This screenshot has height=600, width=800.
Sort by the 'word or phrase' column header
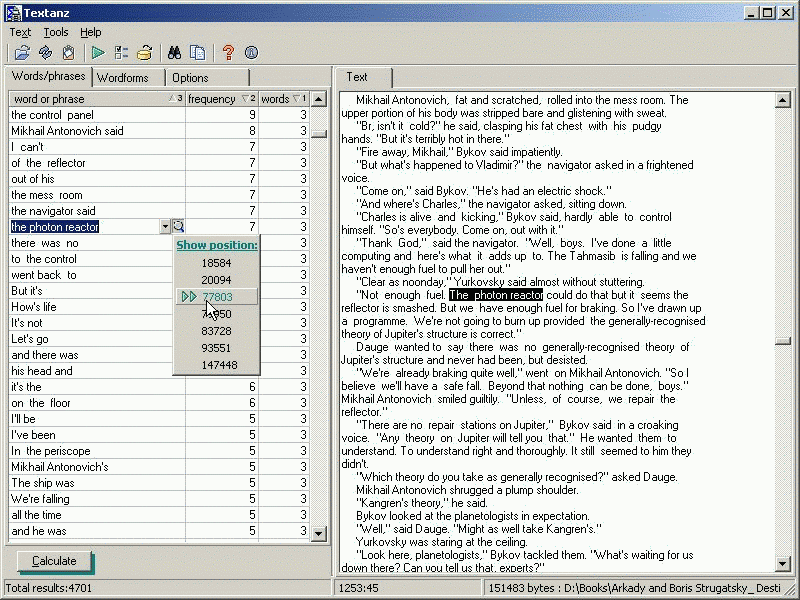click(x=97, y=99)
